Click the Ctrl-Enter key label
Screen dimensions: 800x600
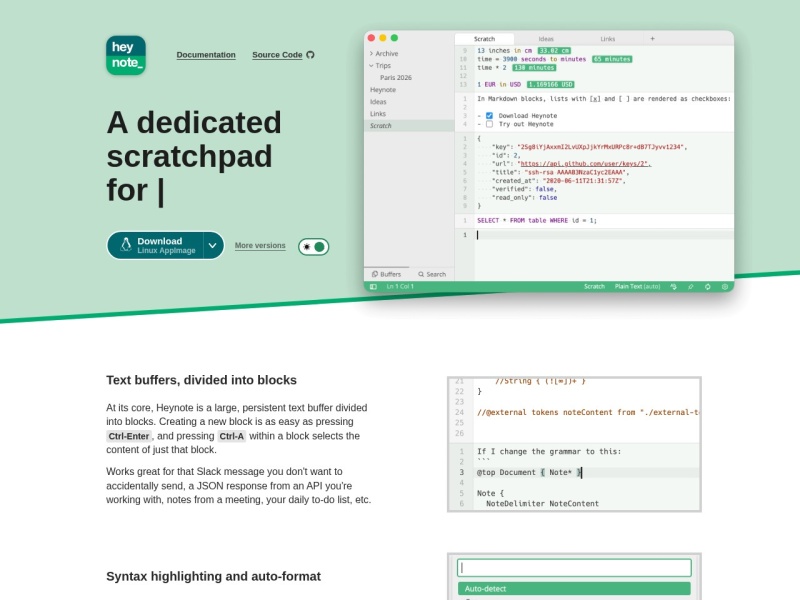pos(129,436)
